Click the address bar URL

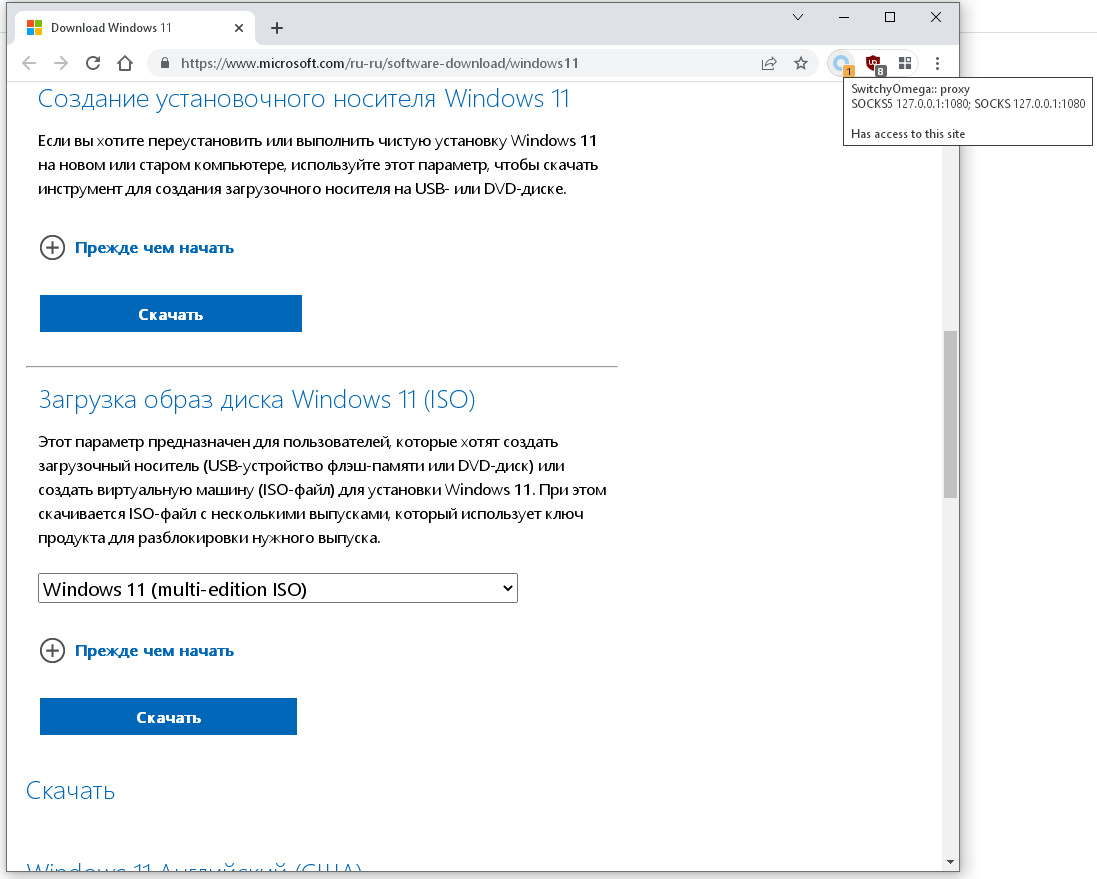380,64
